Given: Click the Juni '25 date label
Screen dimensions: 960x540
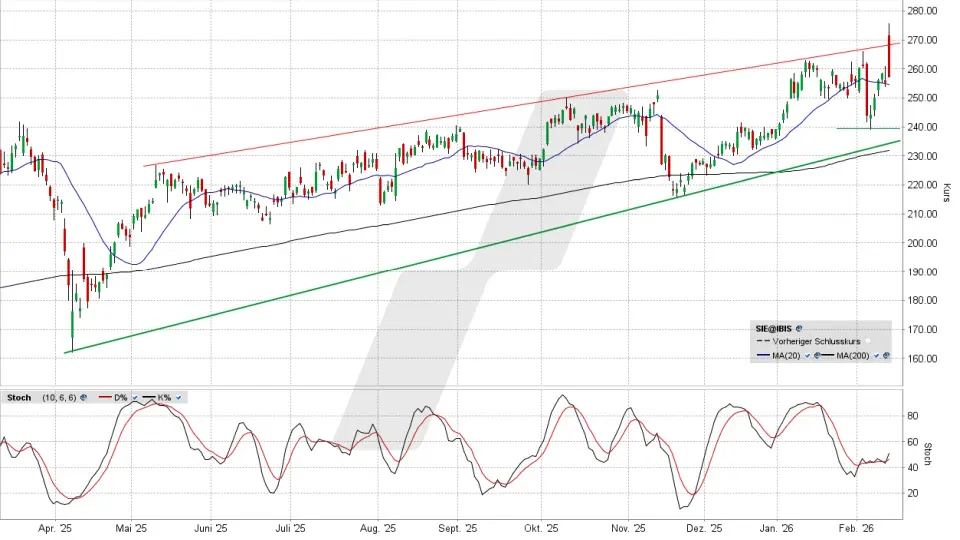Looking at the screenshot, I should (x=211, y=528).
